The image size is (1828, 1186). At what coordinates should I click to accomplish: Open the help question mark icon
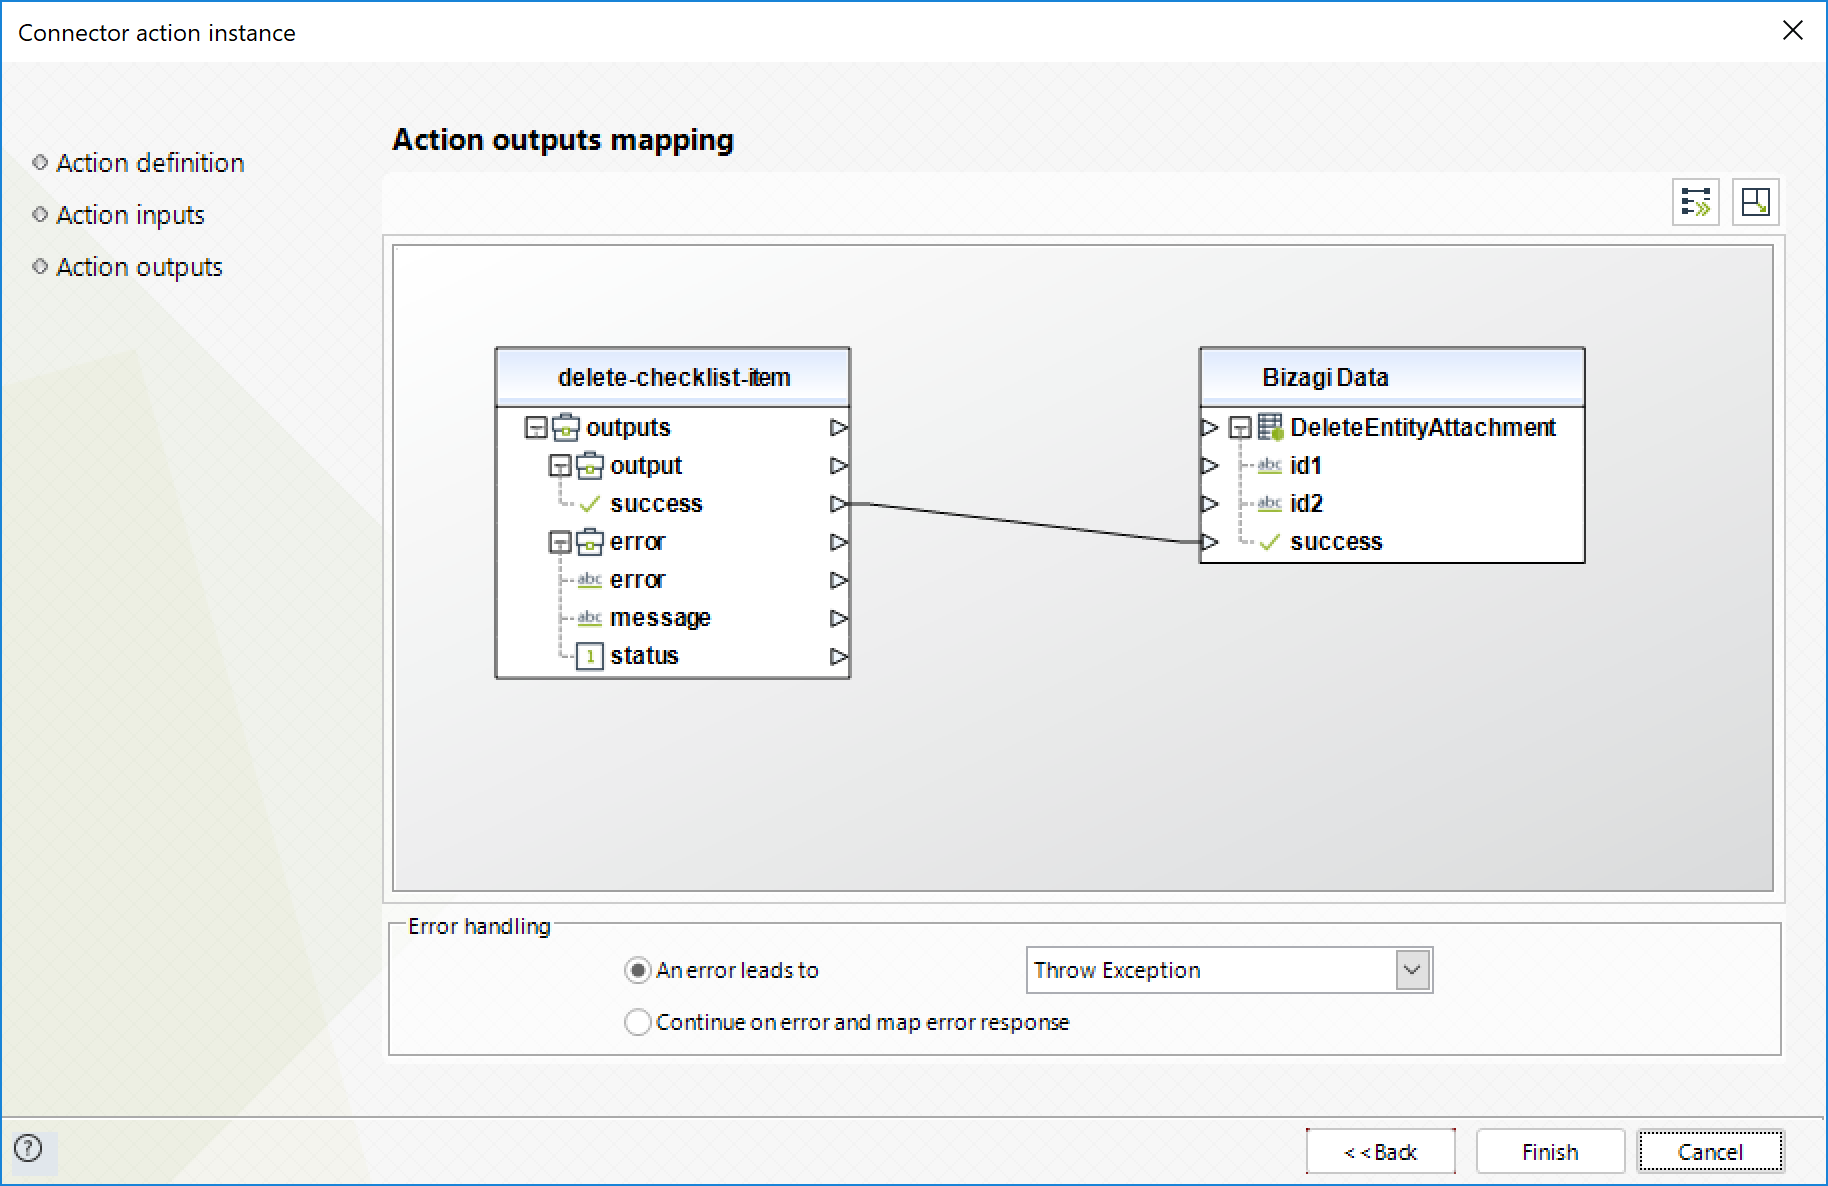click(x=29, y=1148)
